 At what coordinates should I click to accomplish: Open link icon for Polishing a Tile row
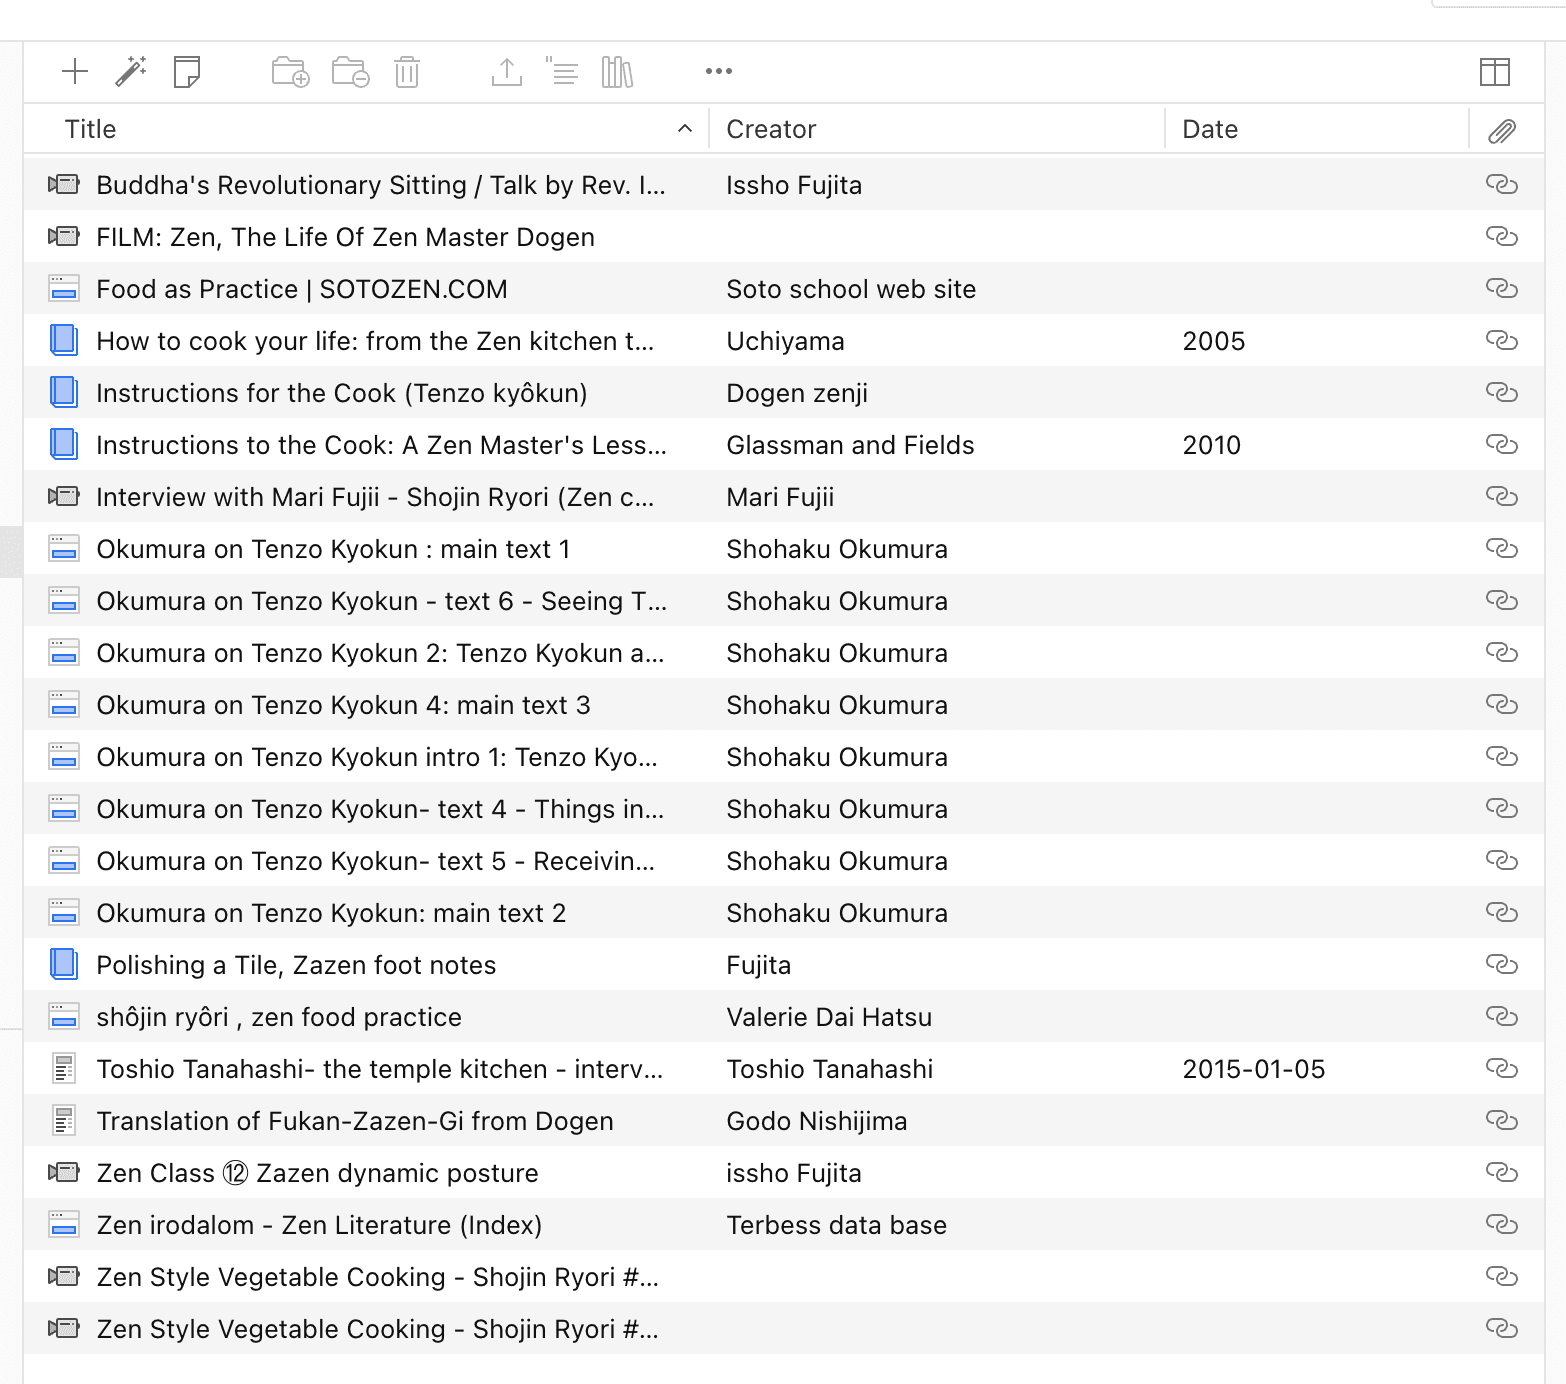coord(1501,965)
